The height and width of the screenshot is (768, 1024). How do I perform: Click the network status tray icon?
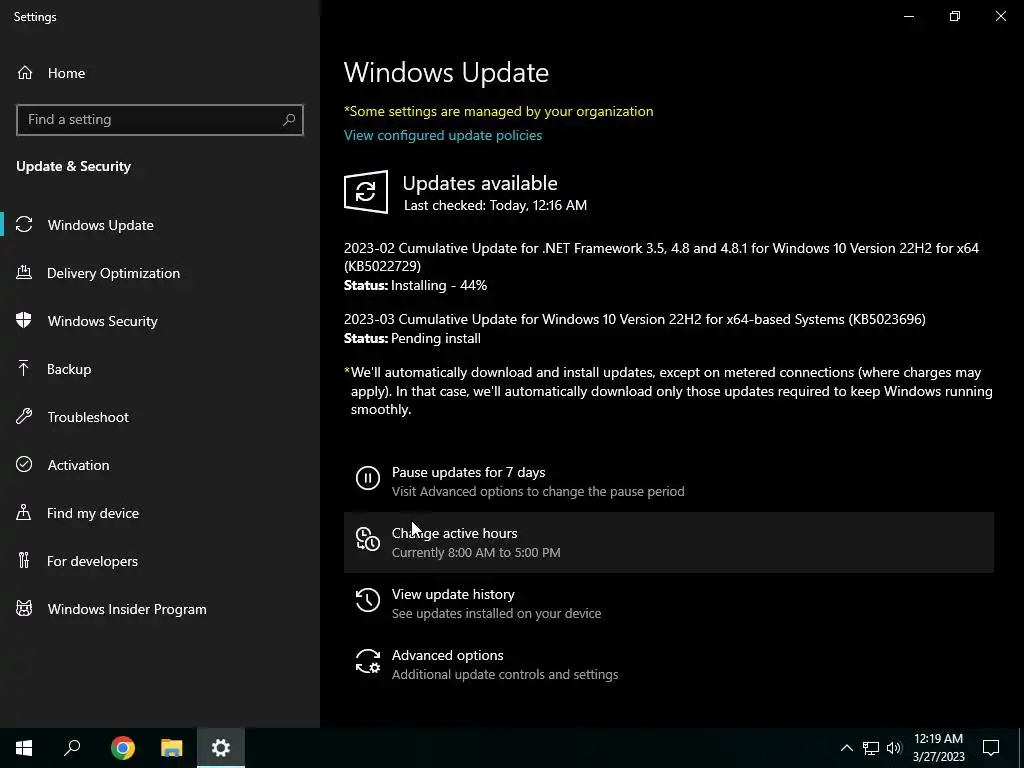point(871,748)
